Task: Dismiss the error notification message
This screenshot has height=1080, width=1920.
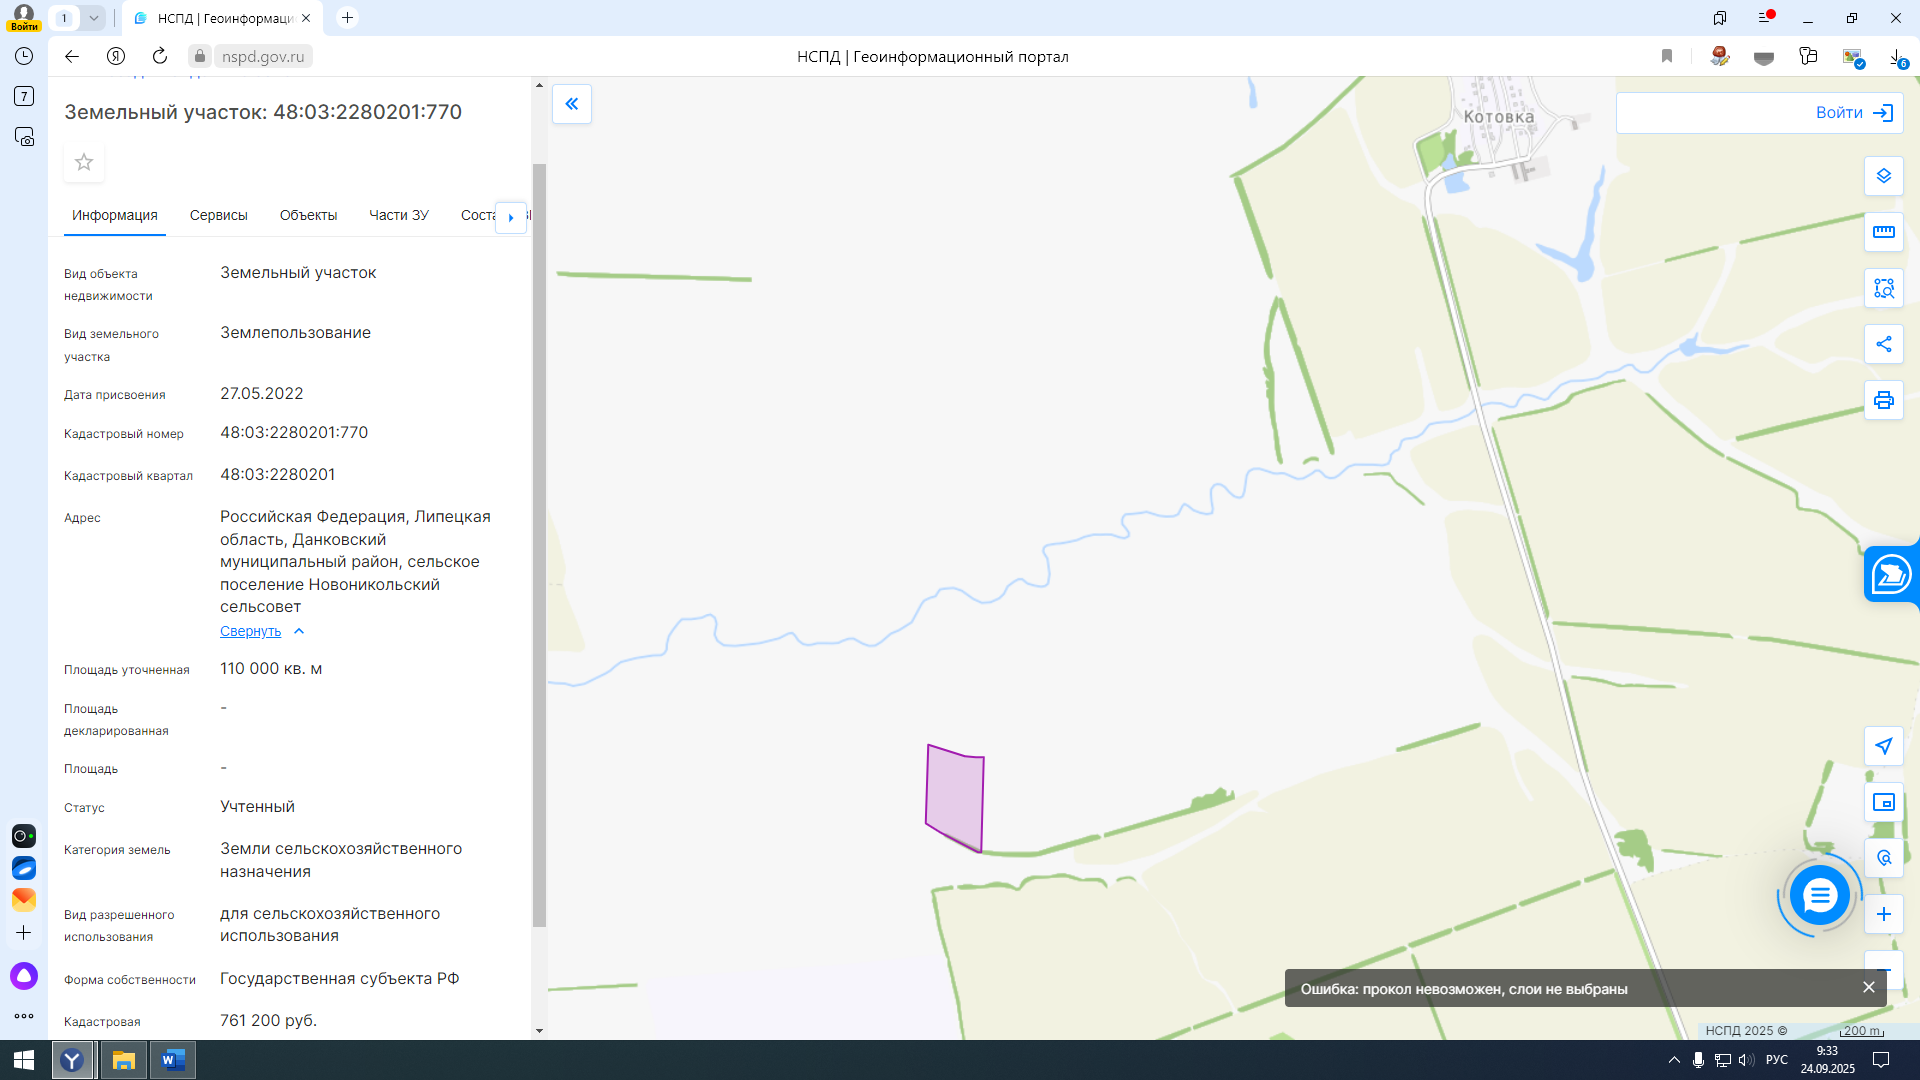Action: click(x=1868, y=987)
